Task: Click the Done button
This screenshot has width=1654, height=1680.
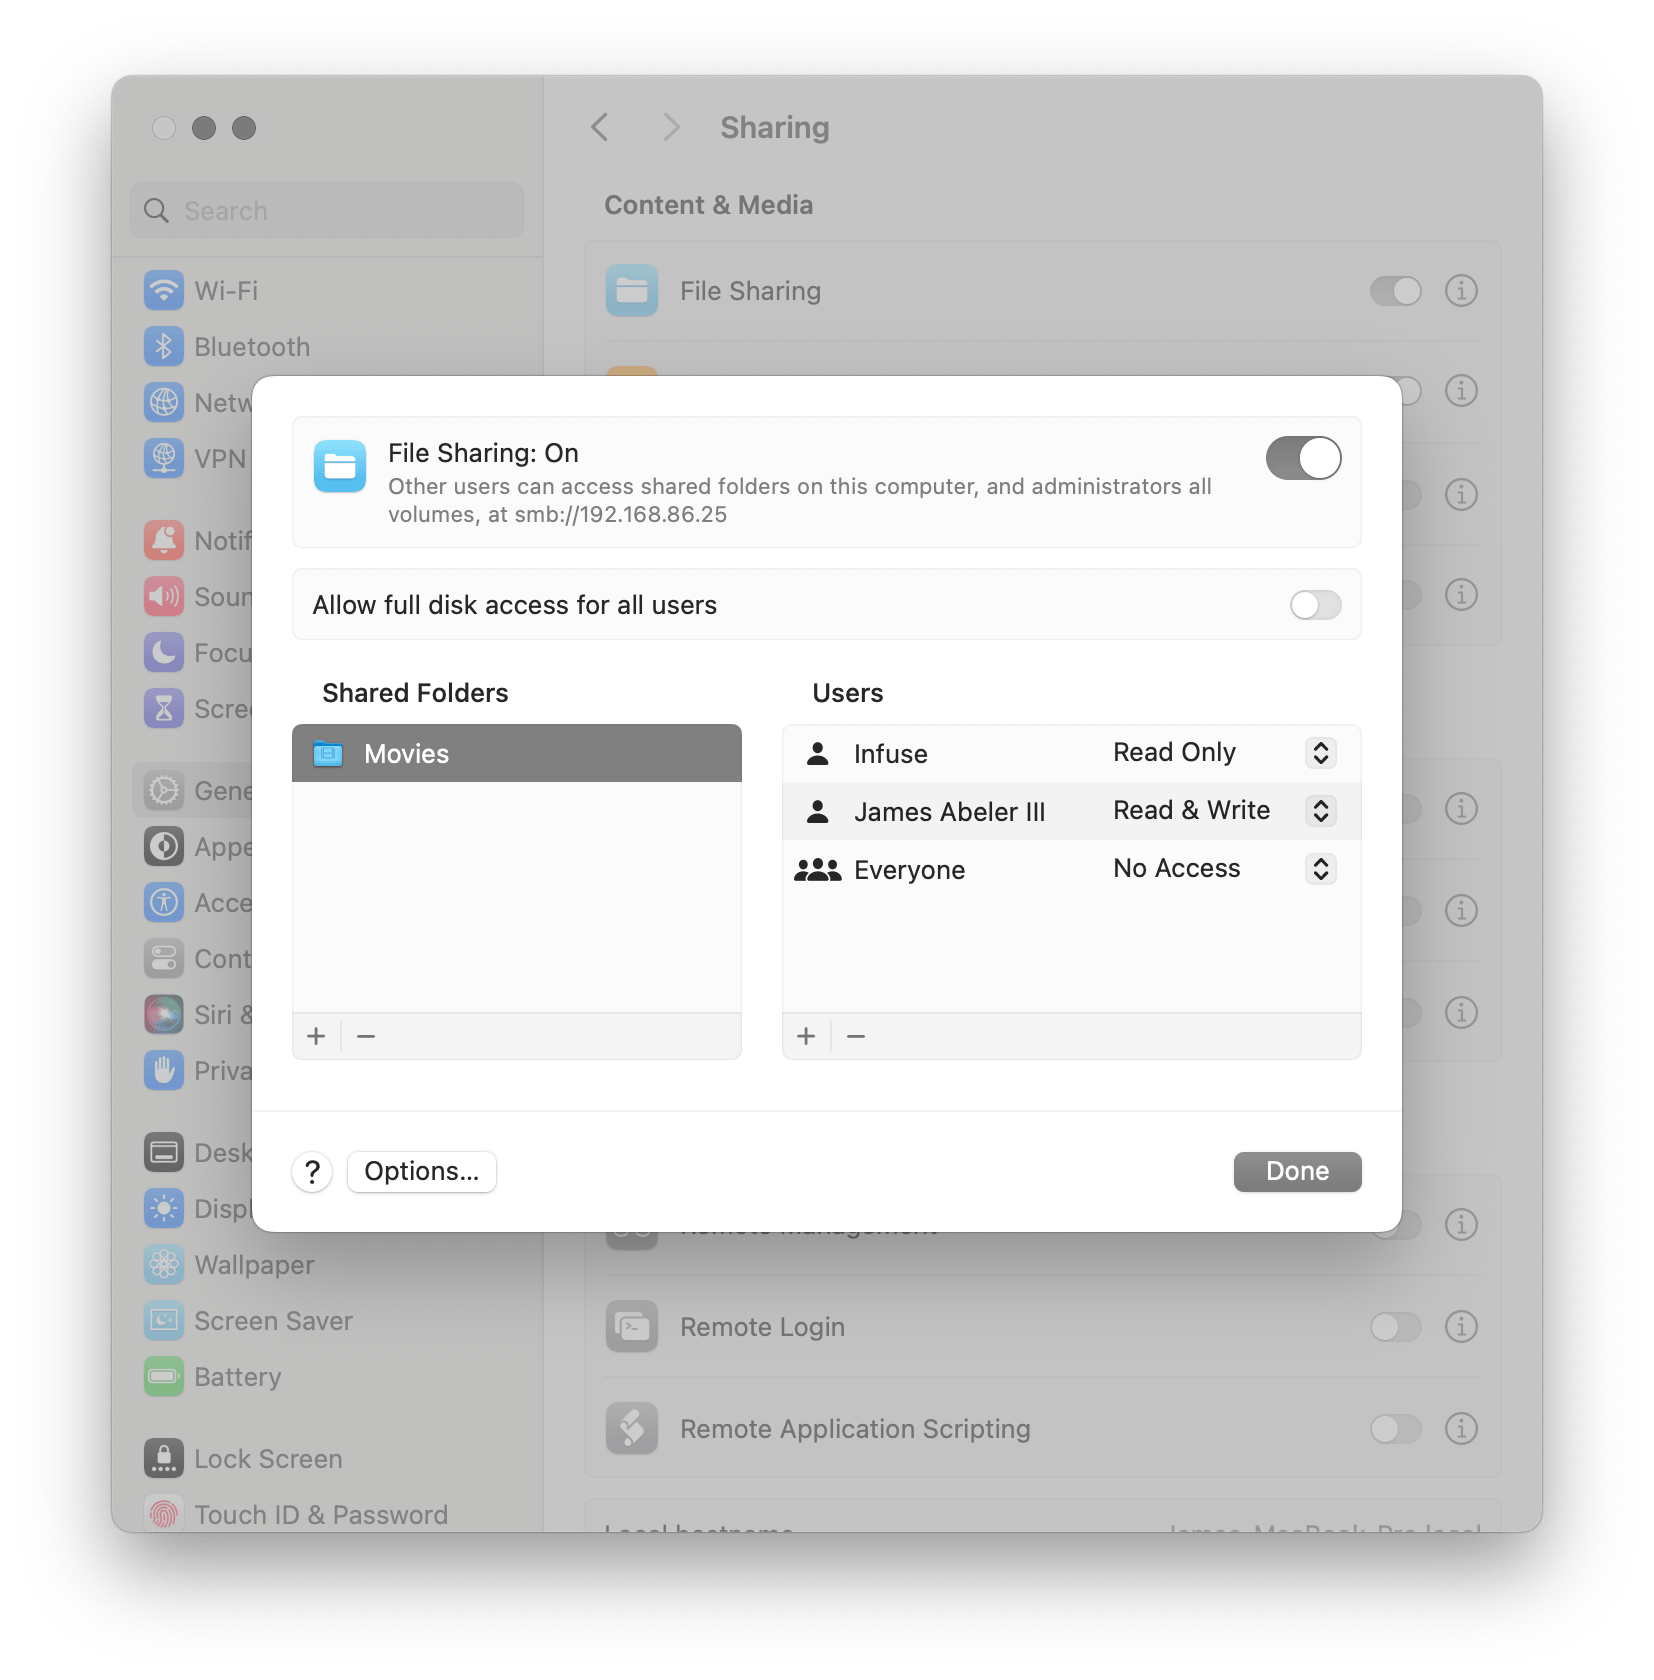Action: click(x=1297, y=1171)
